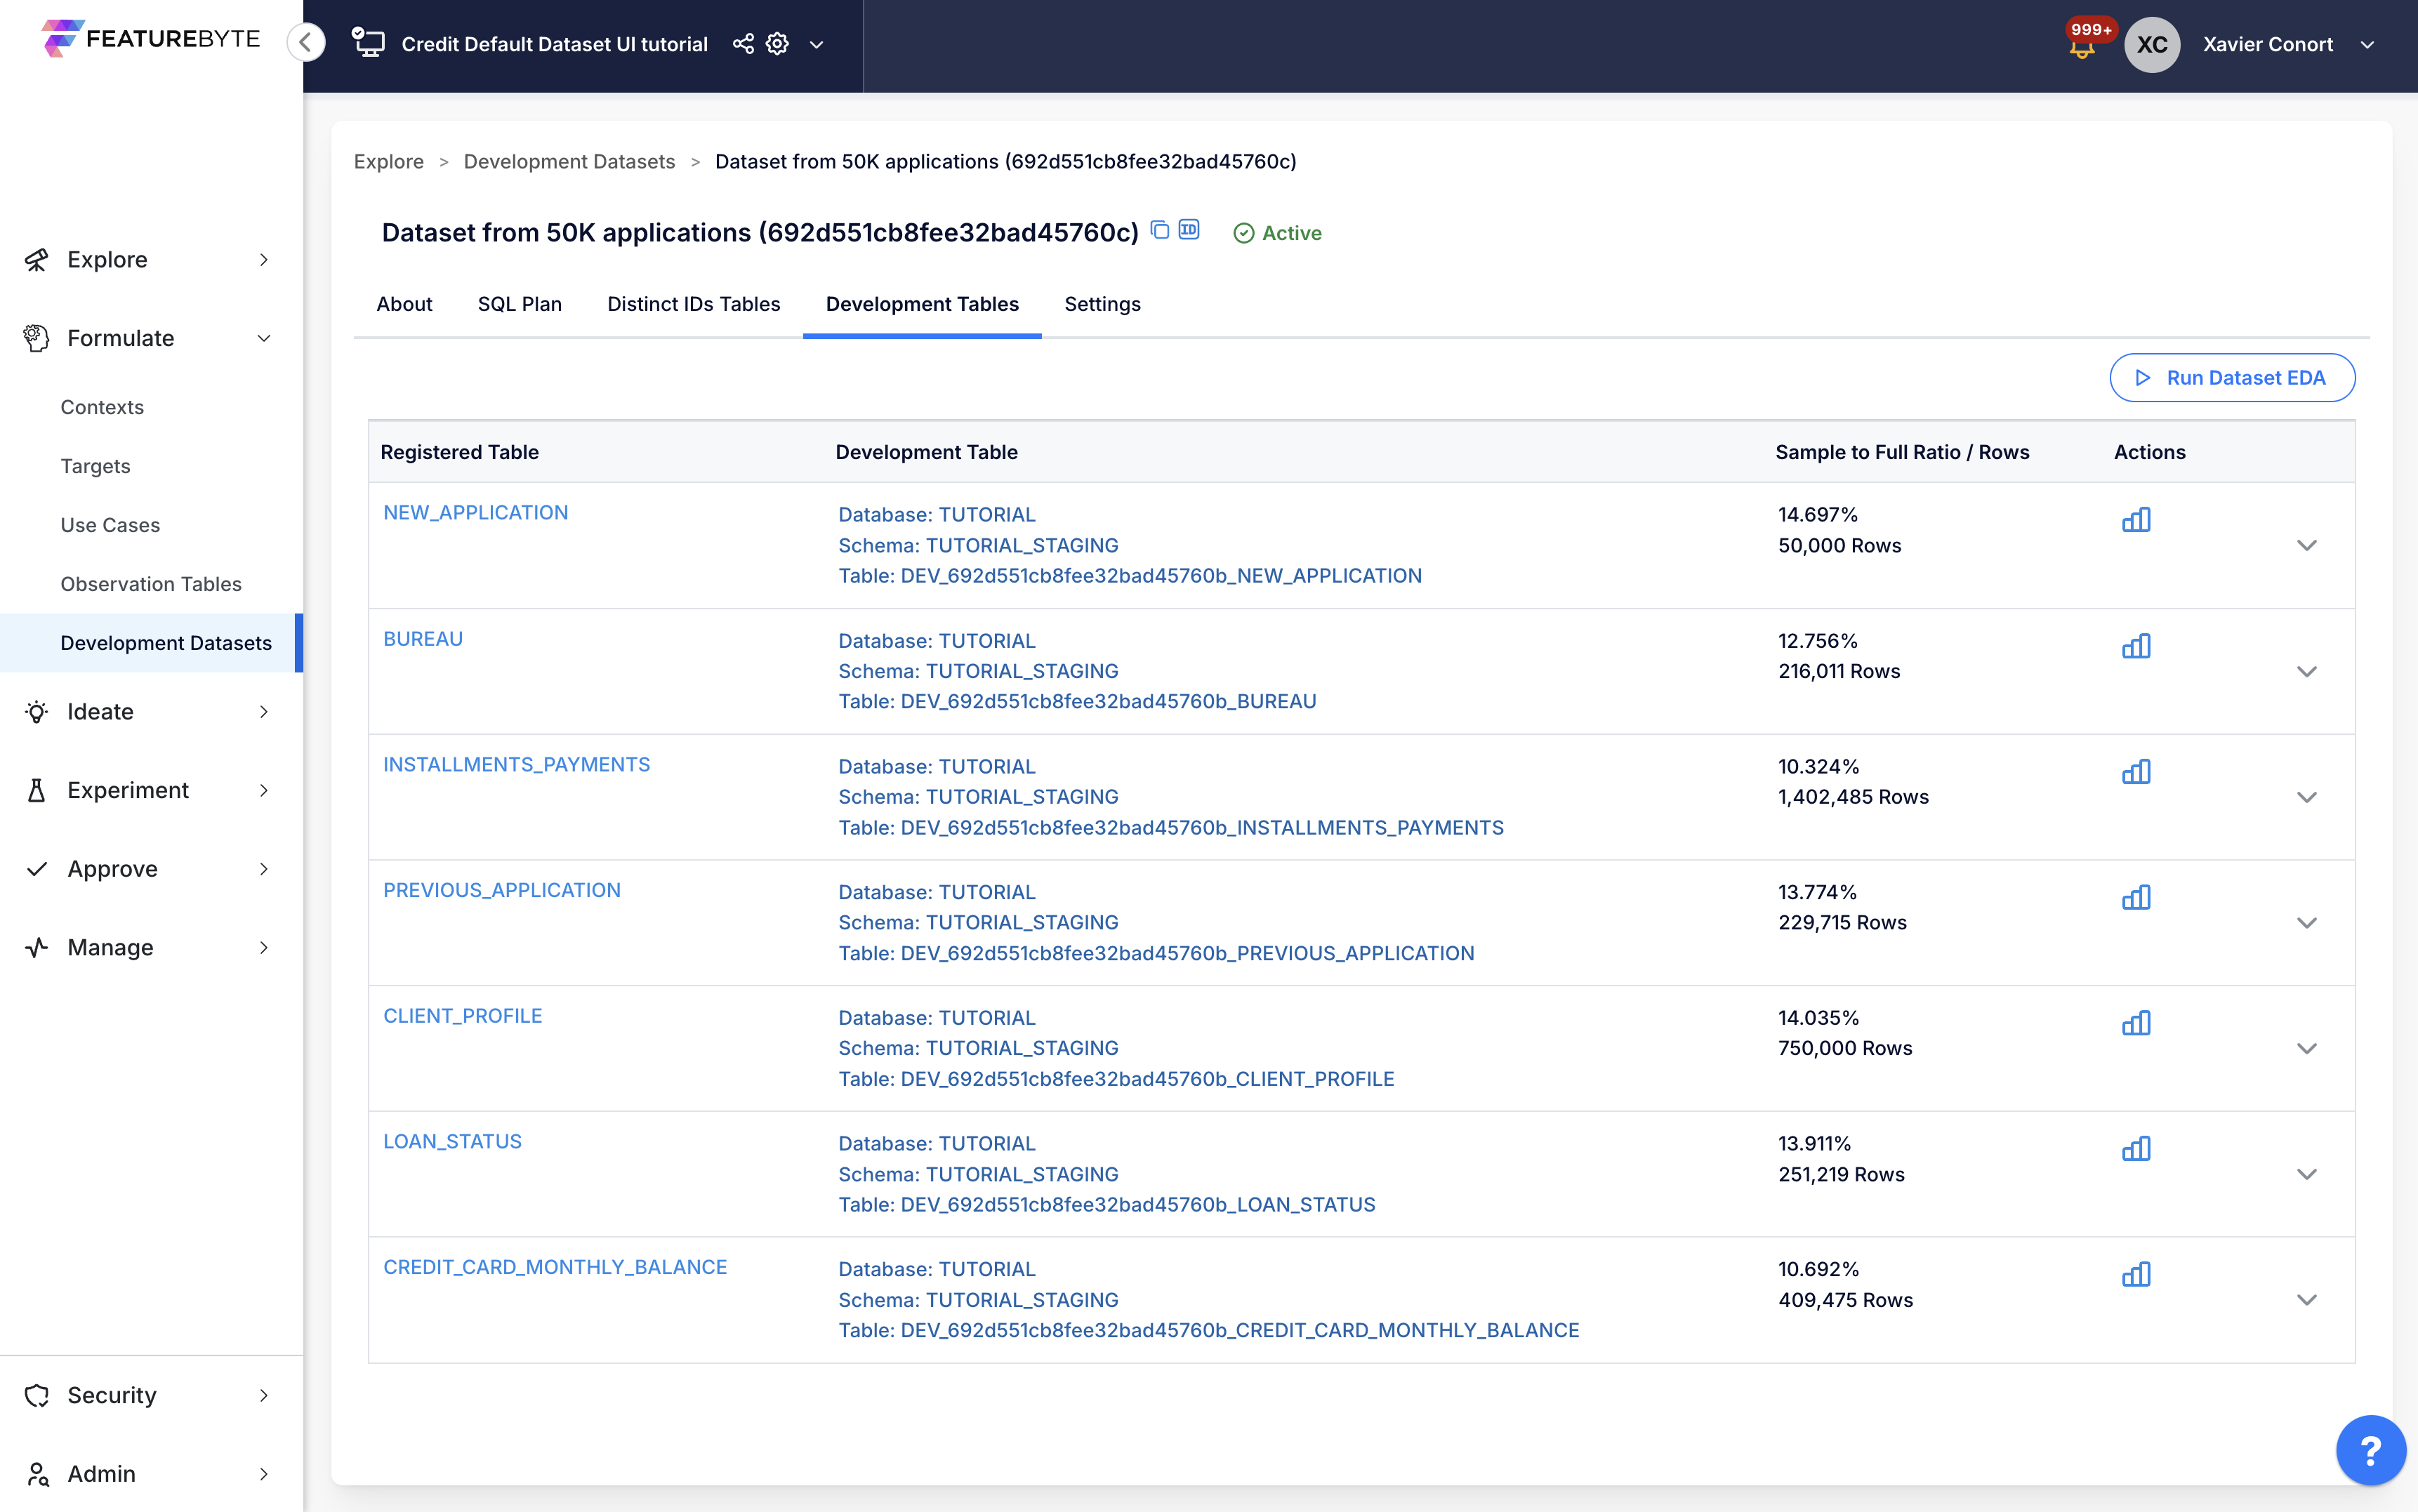This screenshot has height=1512, width=2418.
Task: Switch to the SQL Plan tab
Action: (519, 304)
